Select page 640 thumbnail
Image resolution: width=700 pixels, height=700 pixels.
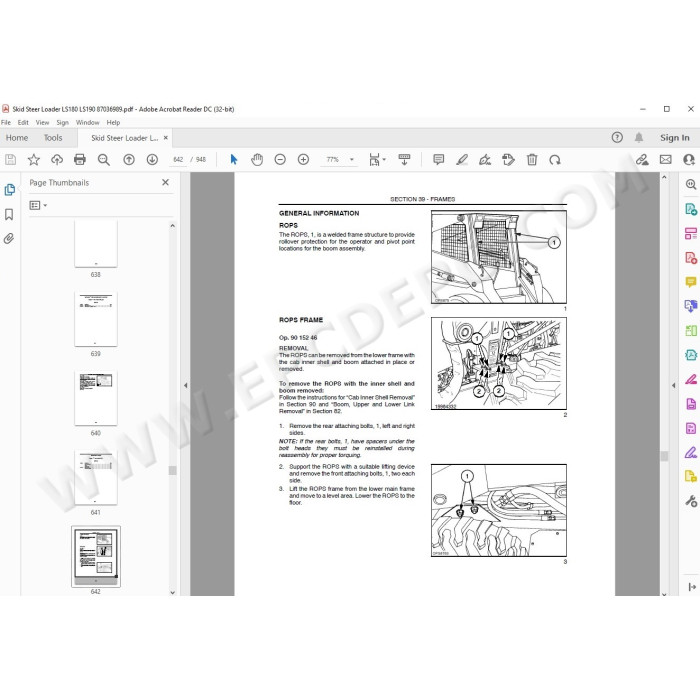[96, 398]
